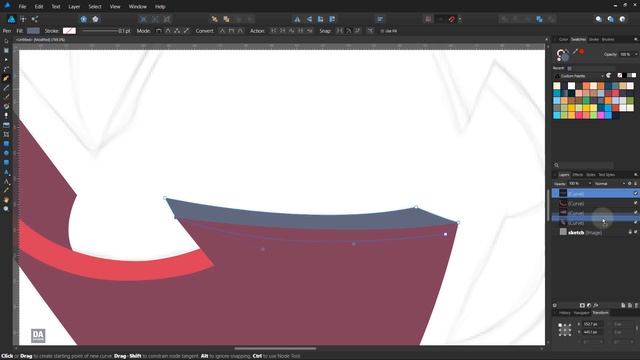The width and height of the screenshot is (640, 360).
Task: Click the swatches search field
Action: (586, 165)
